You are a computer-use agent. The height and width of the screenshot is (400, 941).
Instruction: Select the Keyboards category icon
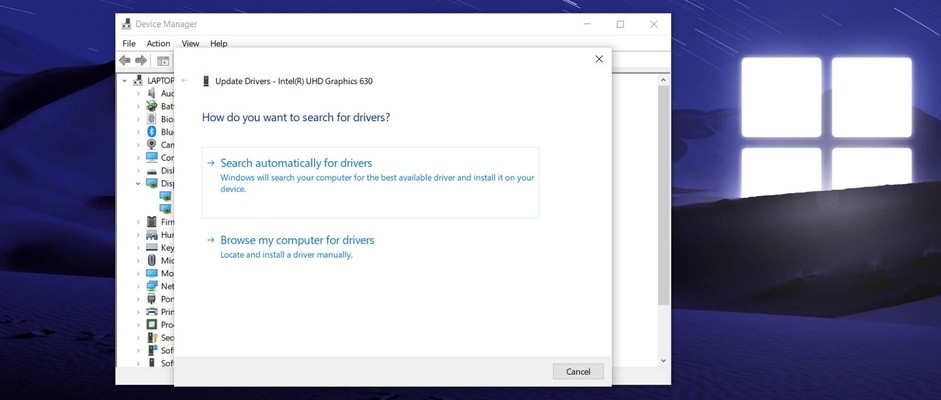(151, 248)
